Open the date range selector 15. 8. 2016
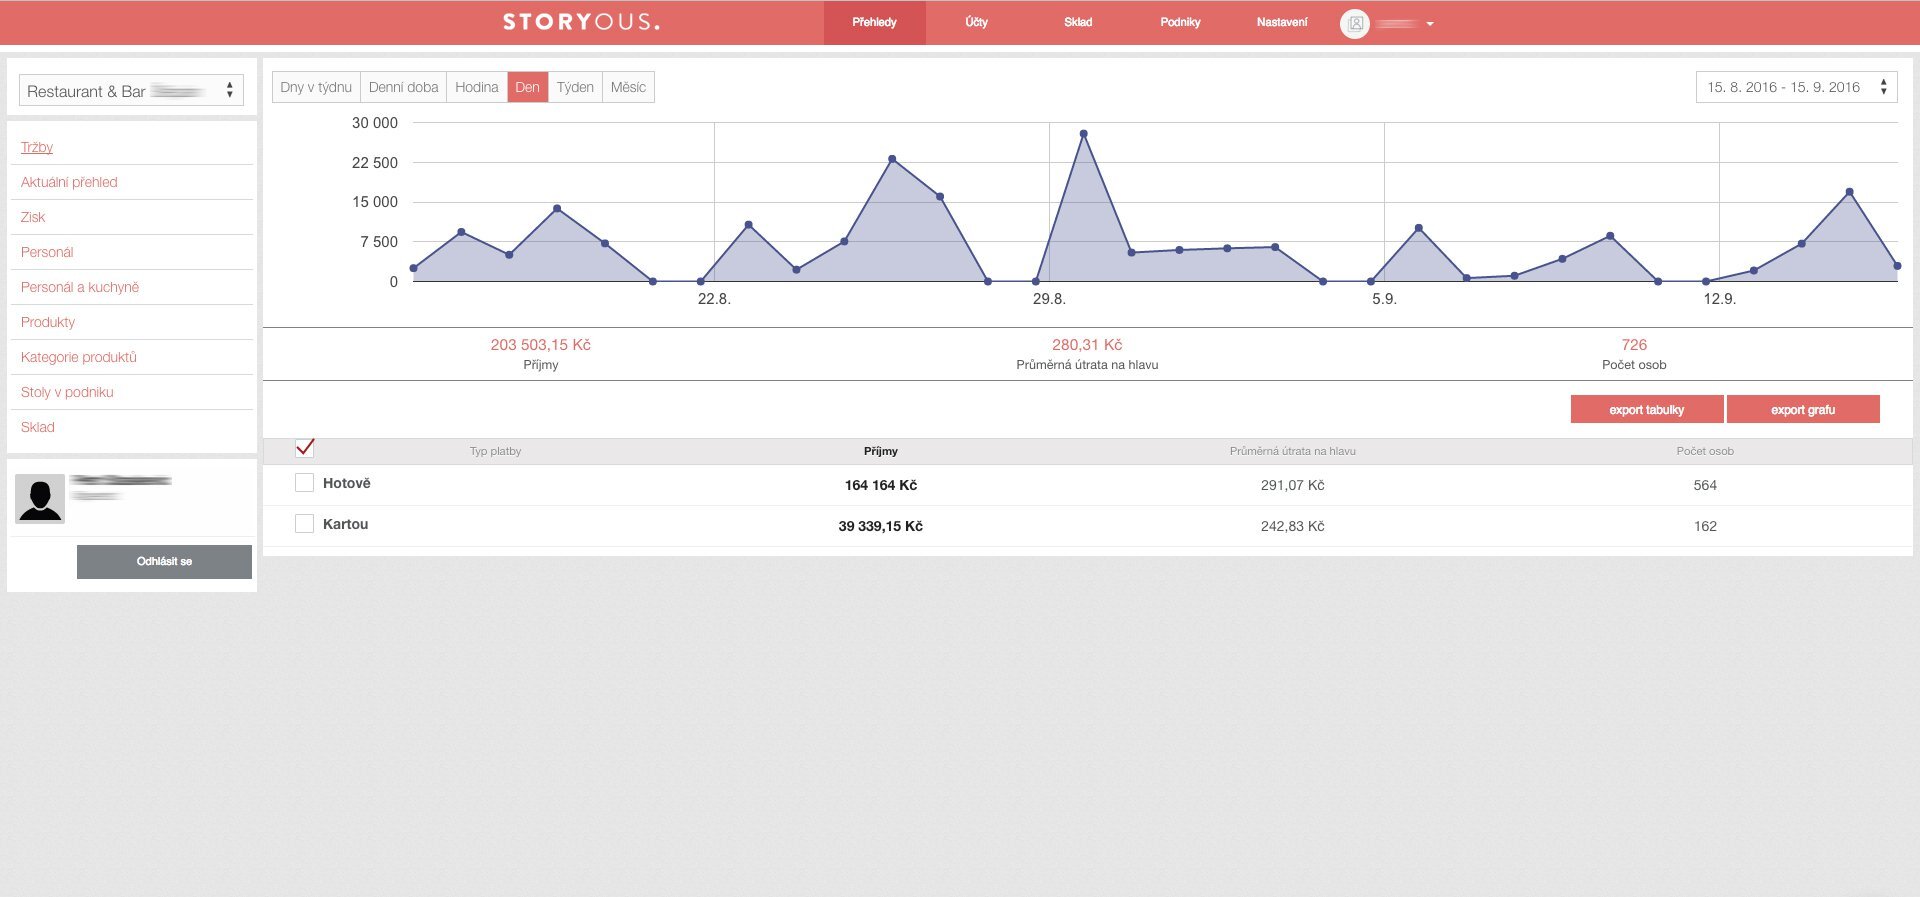This screenshot has width=1920, height=897. click(x=1796, y=87)
